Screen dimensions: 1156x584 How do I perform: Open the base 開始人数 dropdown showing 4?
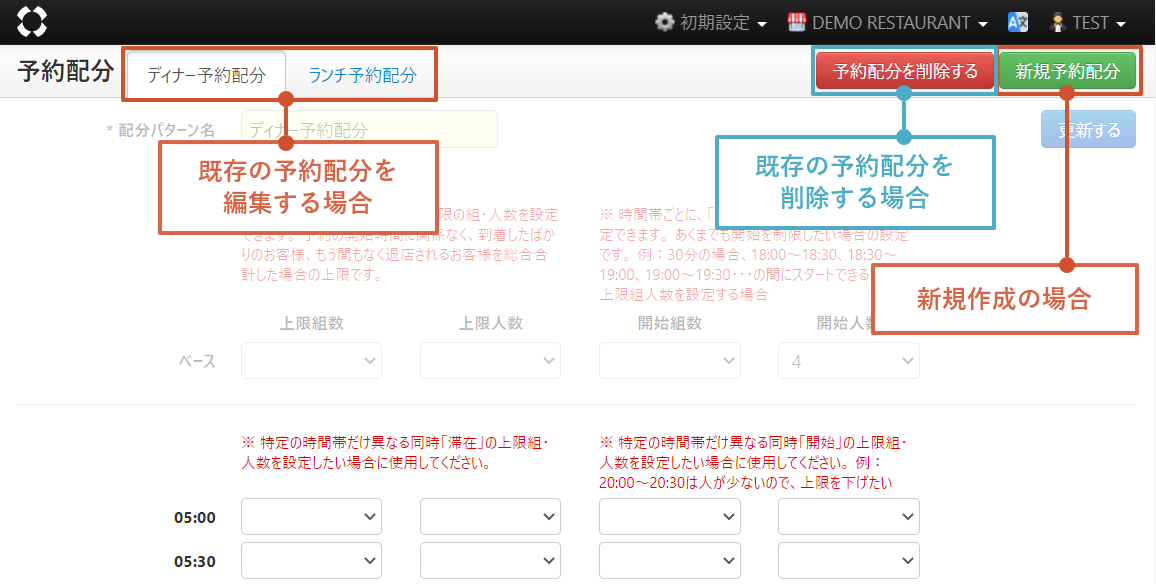[x=849, y=361]
